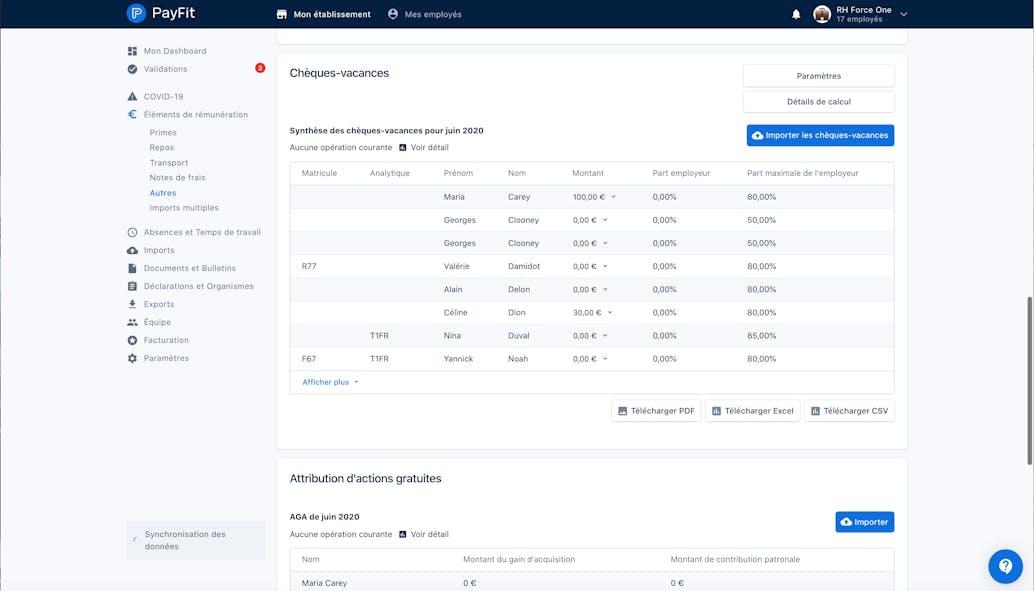The height and width of the screenshot is (591, 1034).
Task: Click the Télécharger Excel button
Action: click(752, 411)
